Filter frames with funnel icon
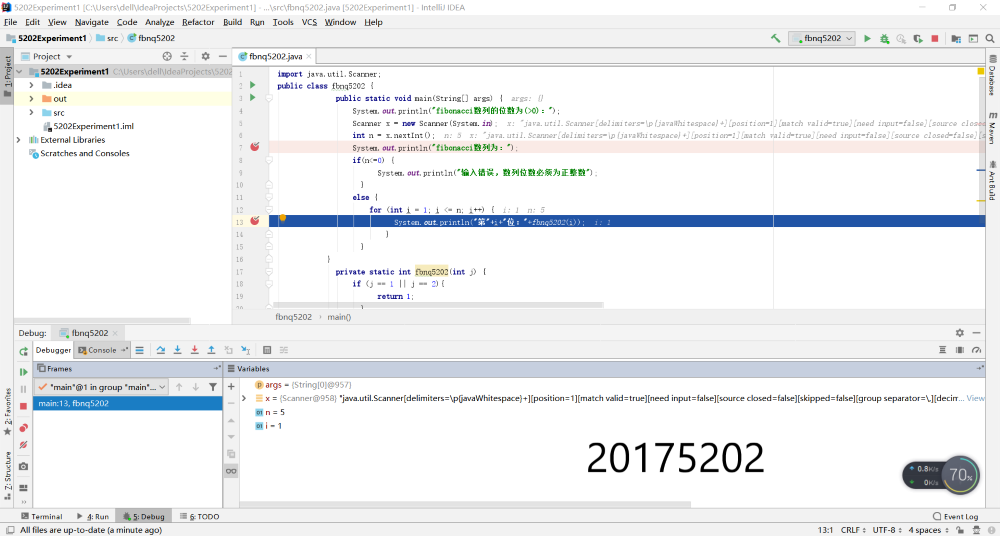This screenshot has width=1000, height=536. coord(213,387)
